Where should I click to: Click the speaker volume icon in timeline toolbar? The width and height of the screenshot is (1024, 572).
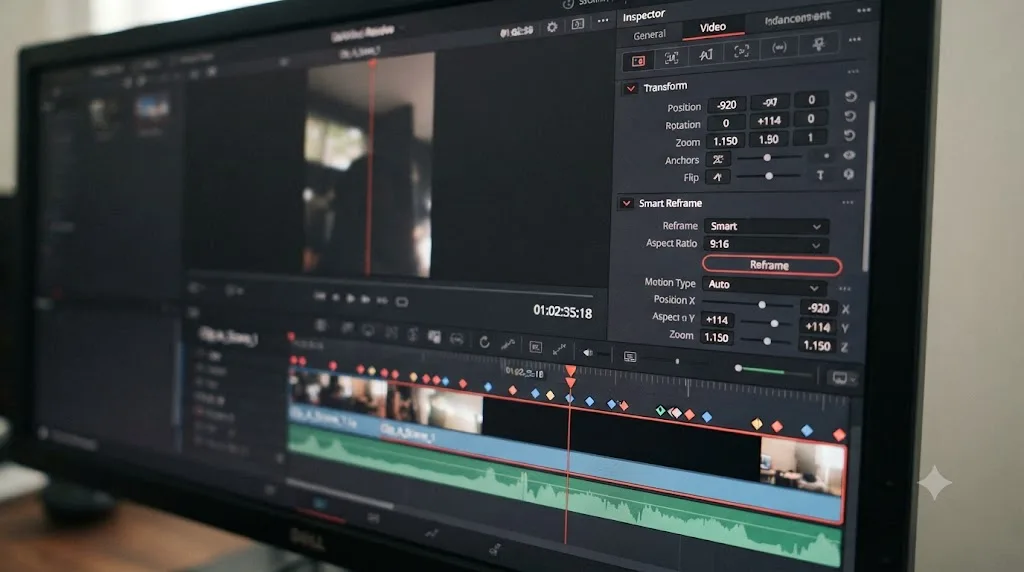(x=588, y=353)
